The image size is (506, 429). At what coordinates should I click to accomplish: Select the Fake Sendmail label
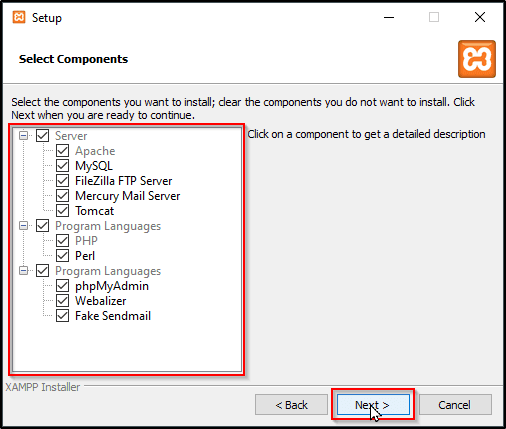click(113, 316)
